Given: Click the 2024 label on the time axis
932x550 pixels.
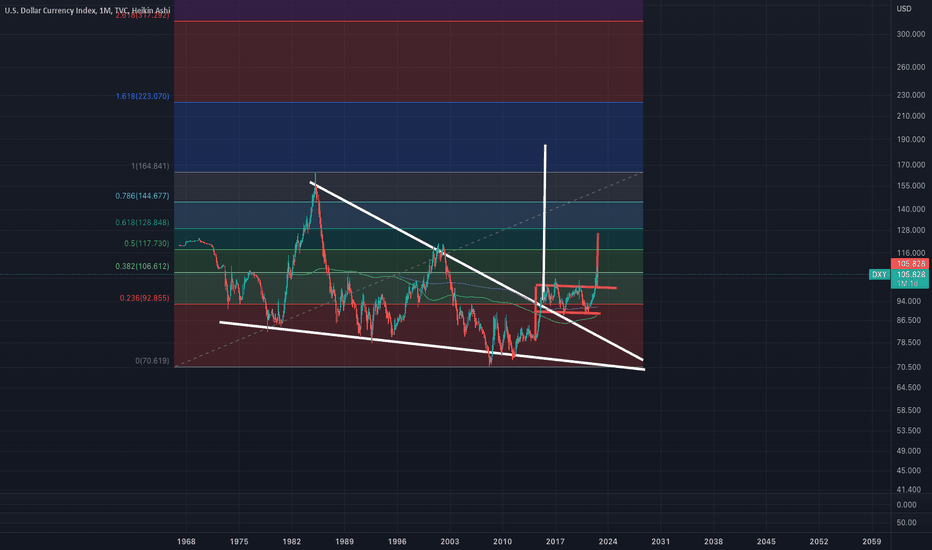Looking at the screenshot, I should click(607, 542).
